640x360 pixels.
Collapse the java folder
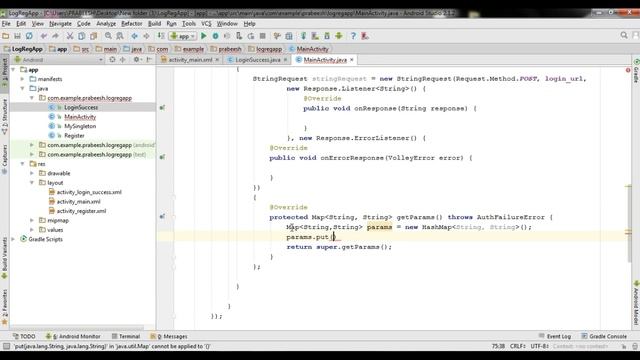22,89
